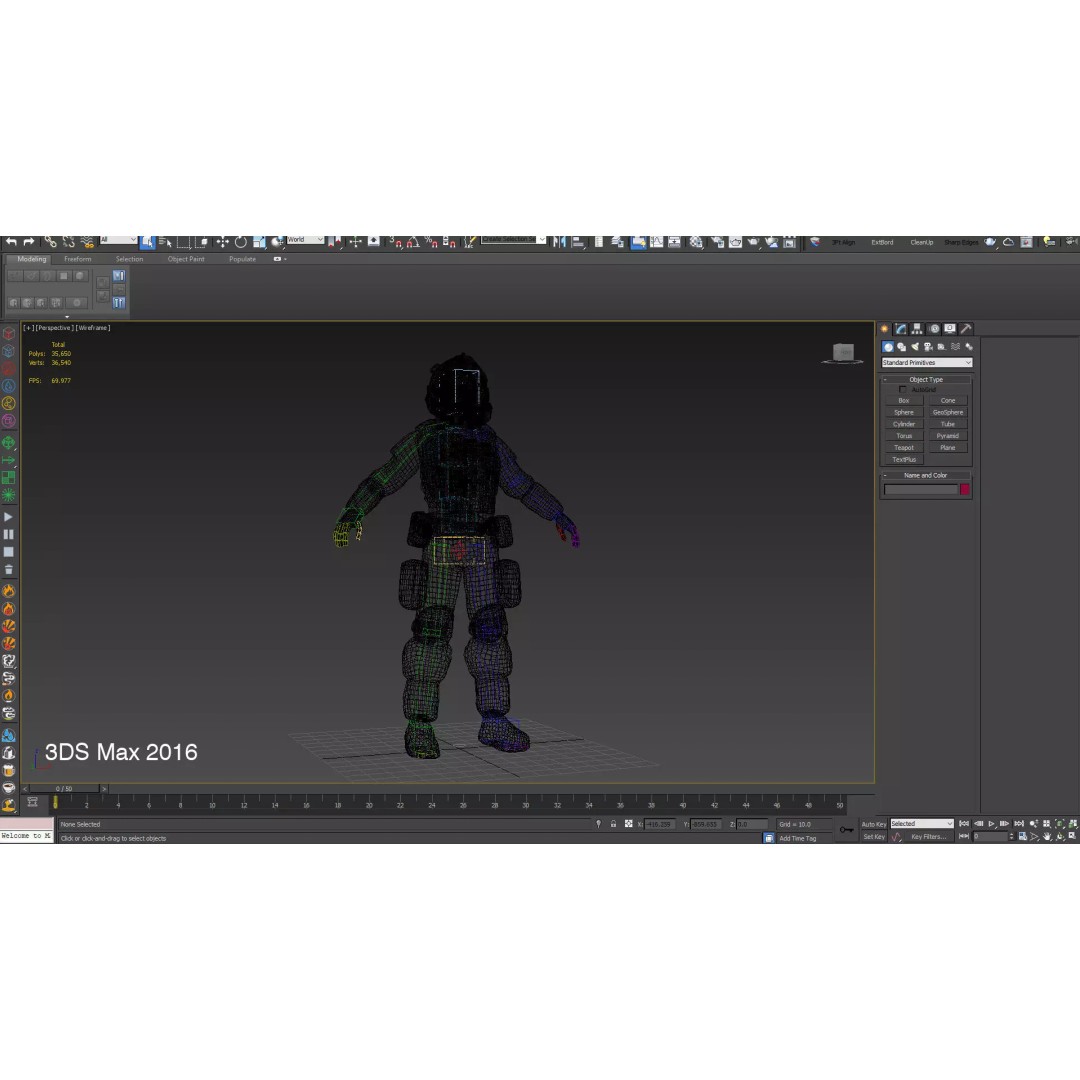
Task: Open the Reference Coordinate System 'World' dropdown
Action: click(305, 240)
